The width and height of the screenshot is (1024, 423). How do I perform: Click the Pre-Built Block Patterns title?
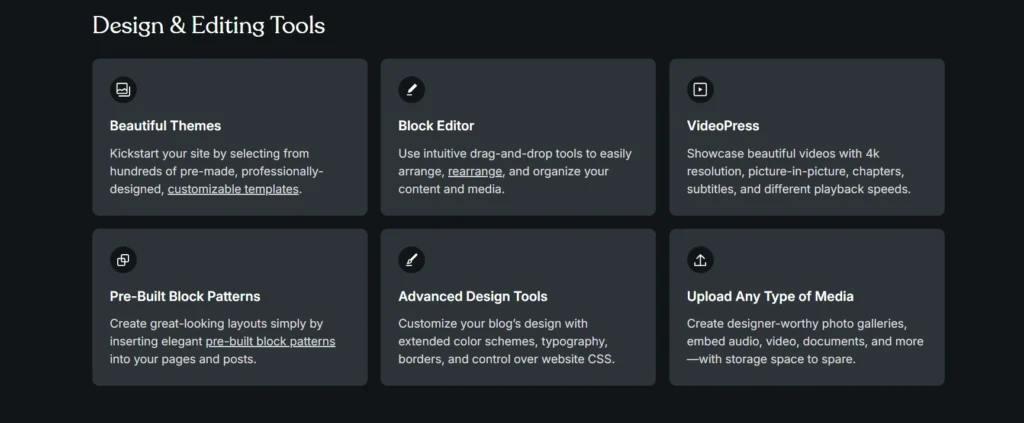(x=185, y=296)
